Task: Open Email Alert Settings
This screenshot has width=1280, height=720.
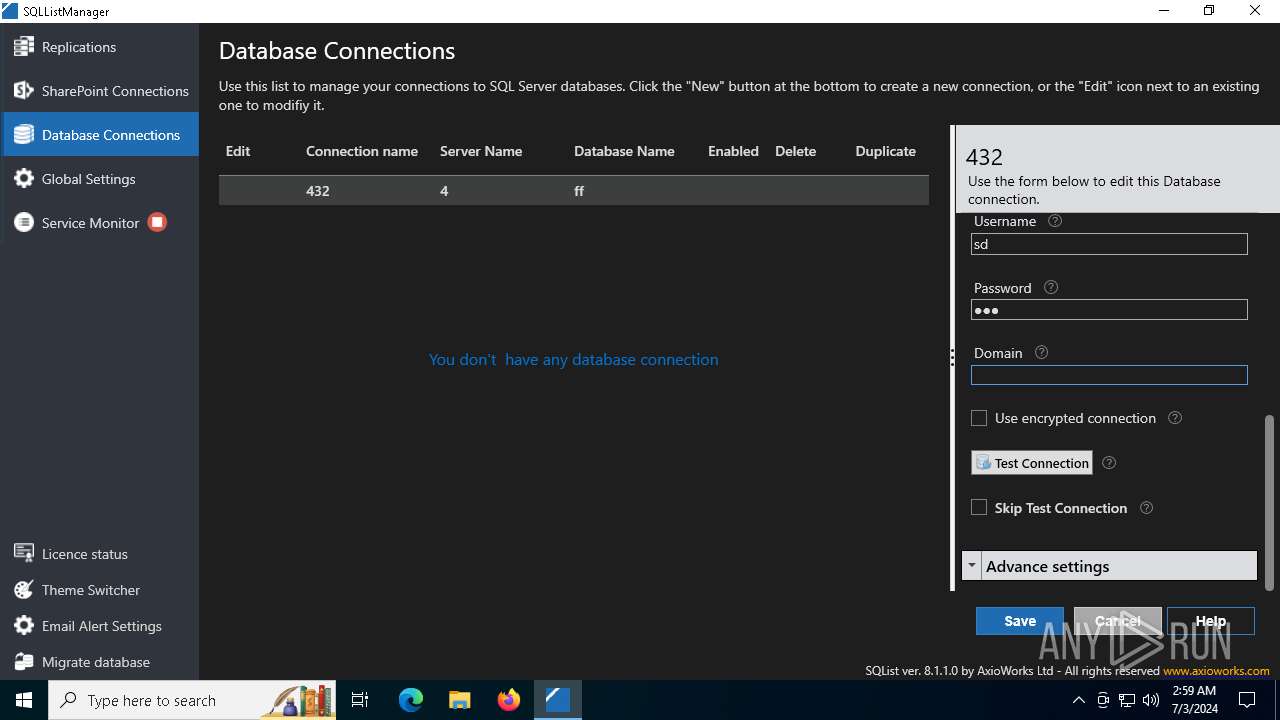Action: coord(101,626)
